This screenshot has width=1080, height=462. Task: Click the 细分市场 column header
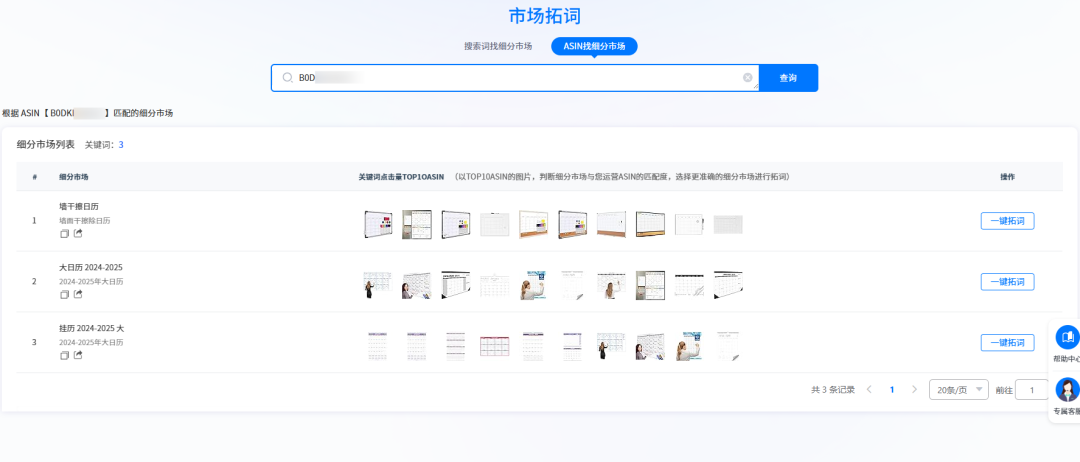74,177
